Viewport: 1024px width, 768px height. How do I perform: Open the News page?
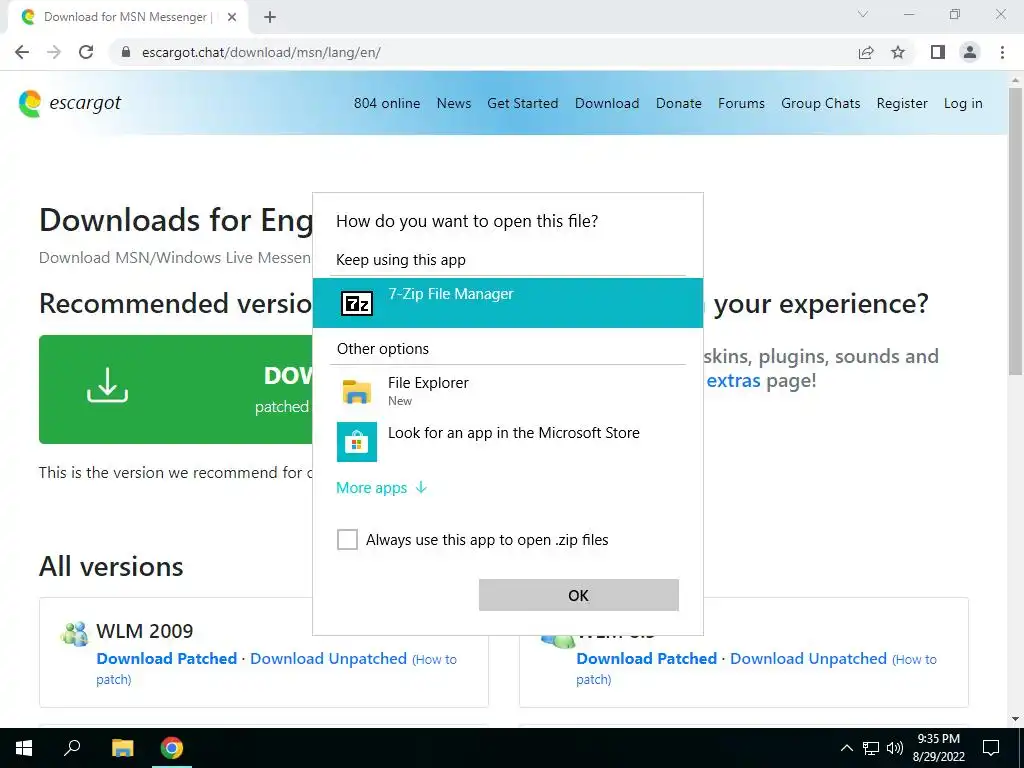(454, 103)
